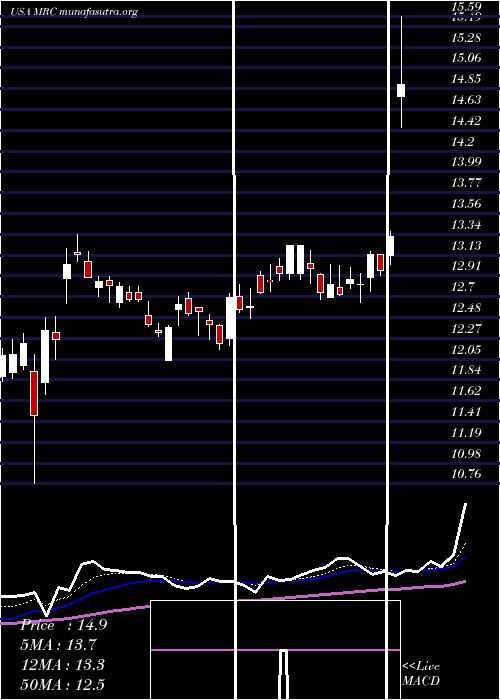Click the 'Price : 14.9' legend text
This screenshot has height=700, width=500.
click(x=63, y=625)
